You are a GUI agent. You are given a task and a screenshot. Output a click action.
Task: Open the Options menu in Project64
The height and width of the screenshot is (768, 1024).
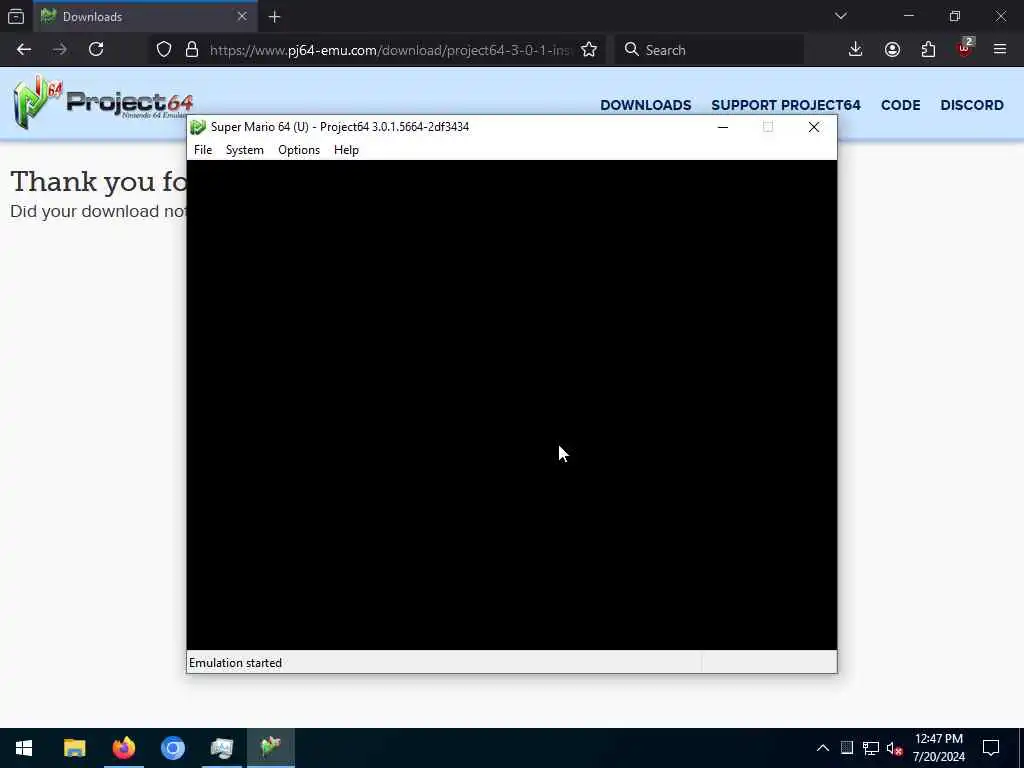pos(298,150)
